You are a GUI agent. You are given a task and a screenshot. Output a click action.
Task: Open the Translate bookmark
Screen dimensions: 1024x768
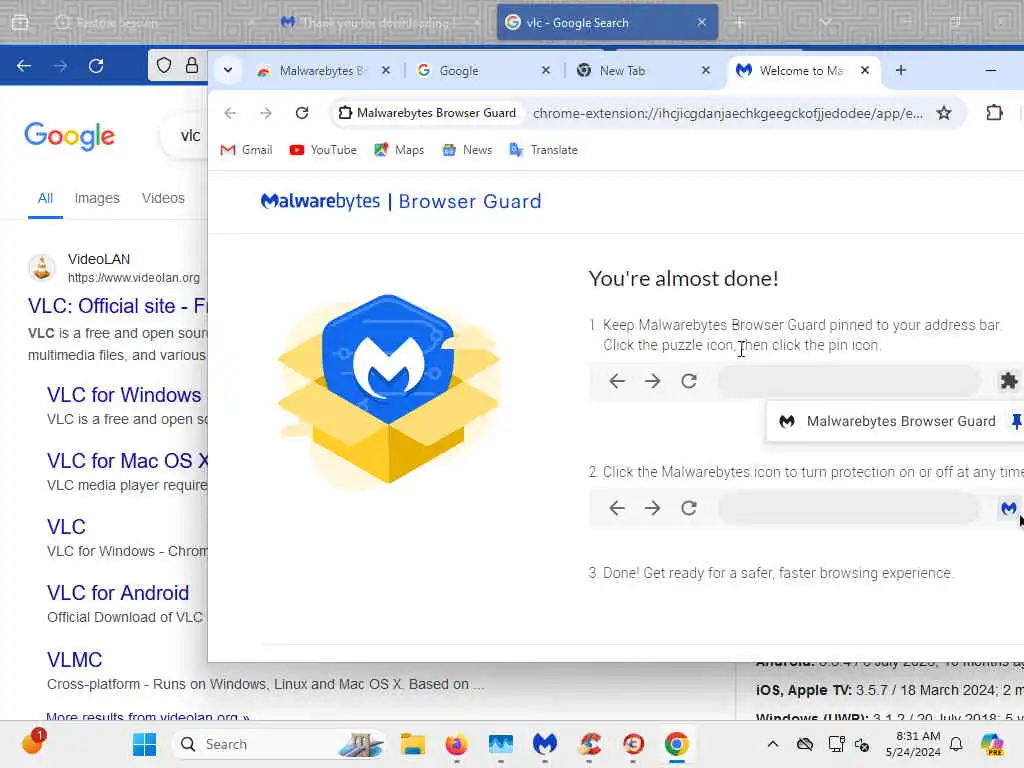[x=543, y=150]
